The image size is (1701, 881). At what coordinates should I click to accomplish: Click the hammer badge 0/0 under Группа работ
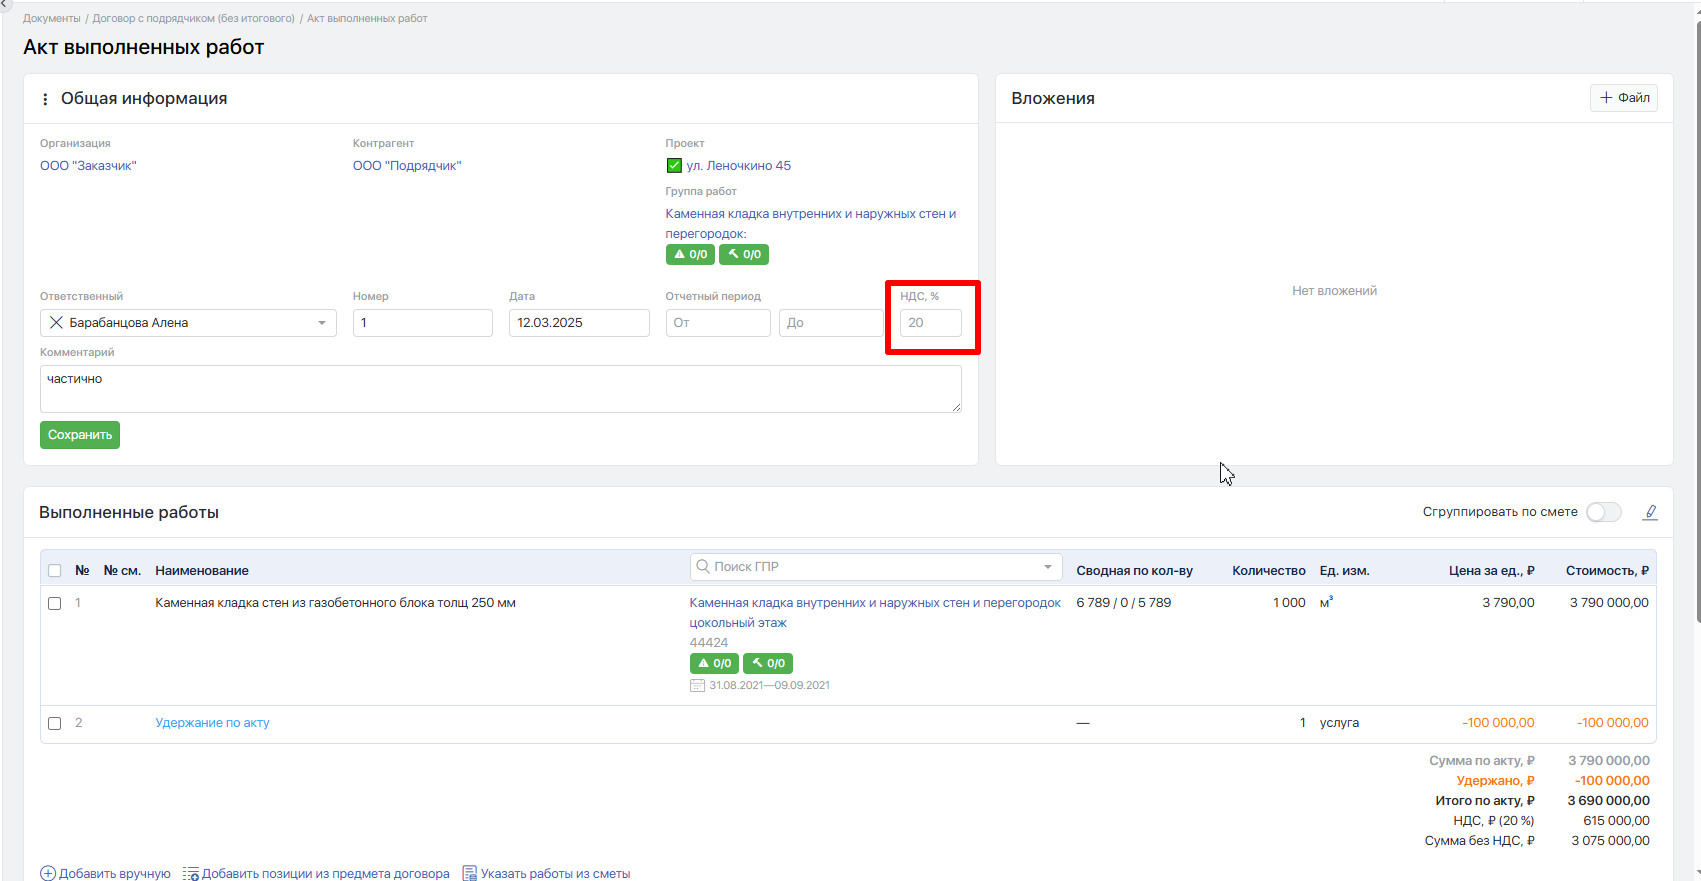coord(744,255)
